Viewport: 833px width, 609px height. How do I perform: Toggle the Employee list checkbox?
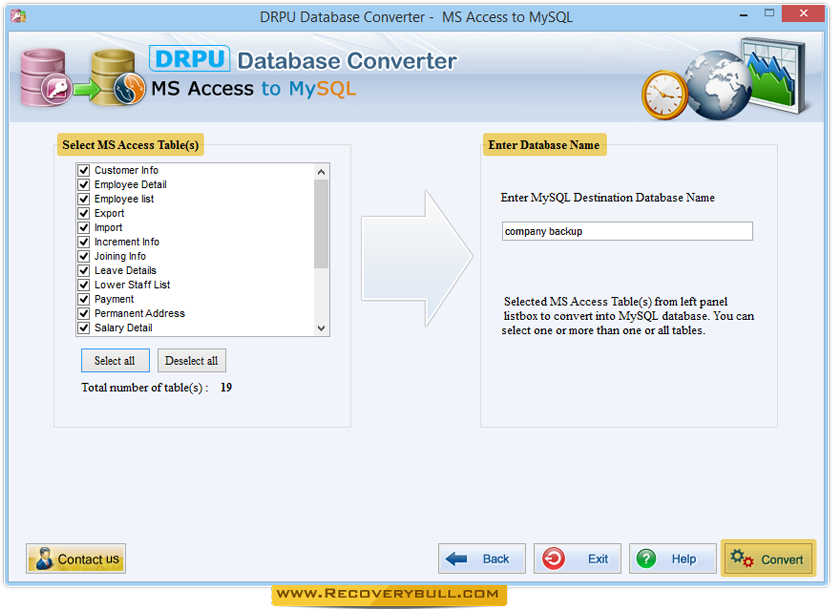pos(83,199)
